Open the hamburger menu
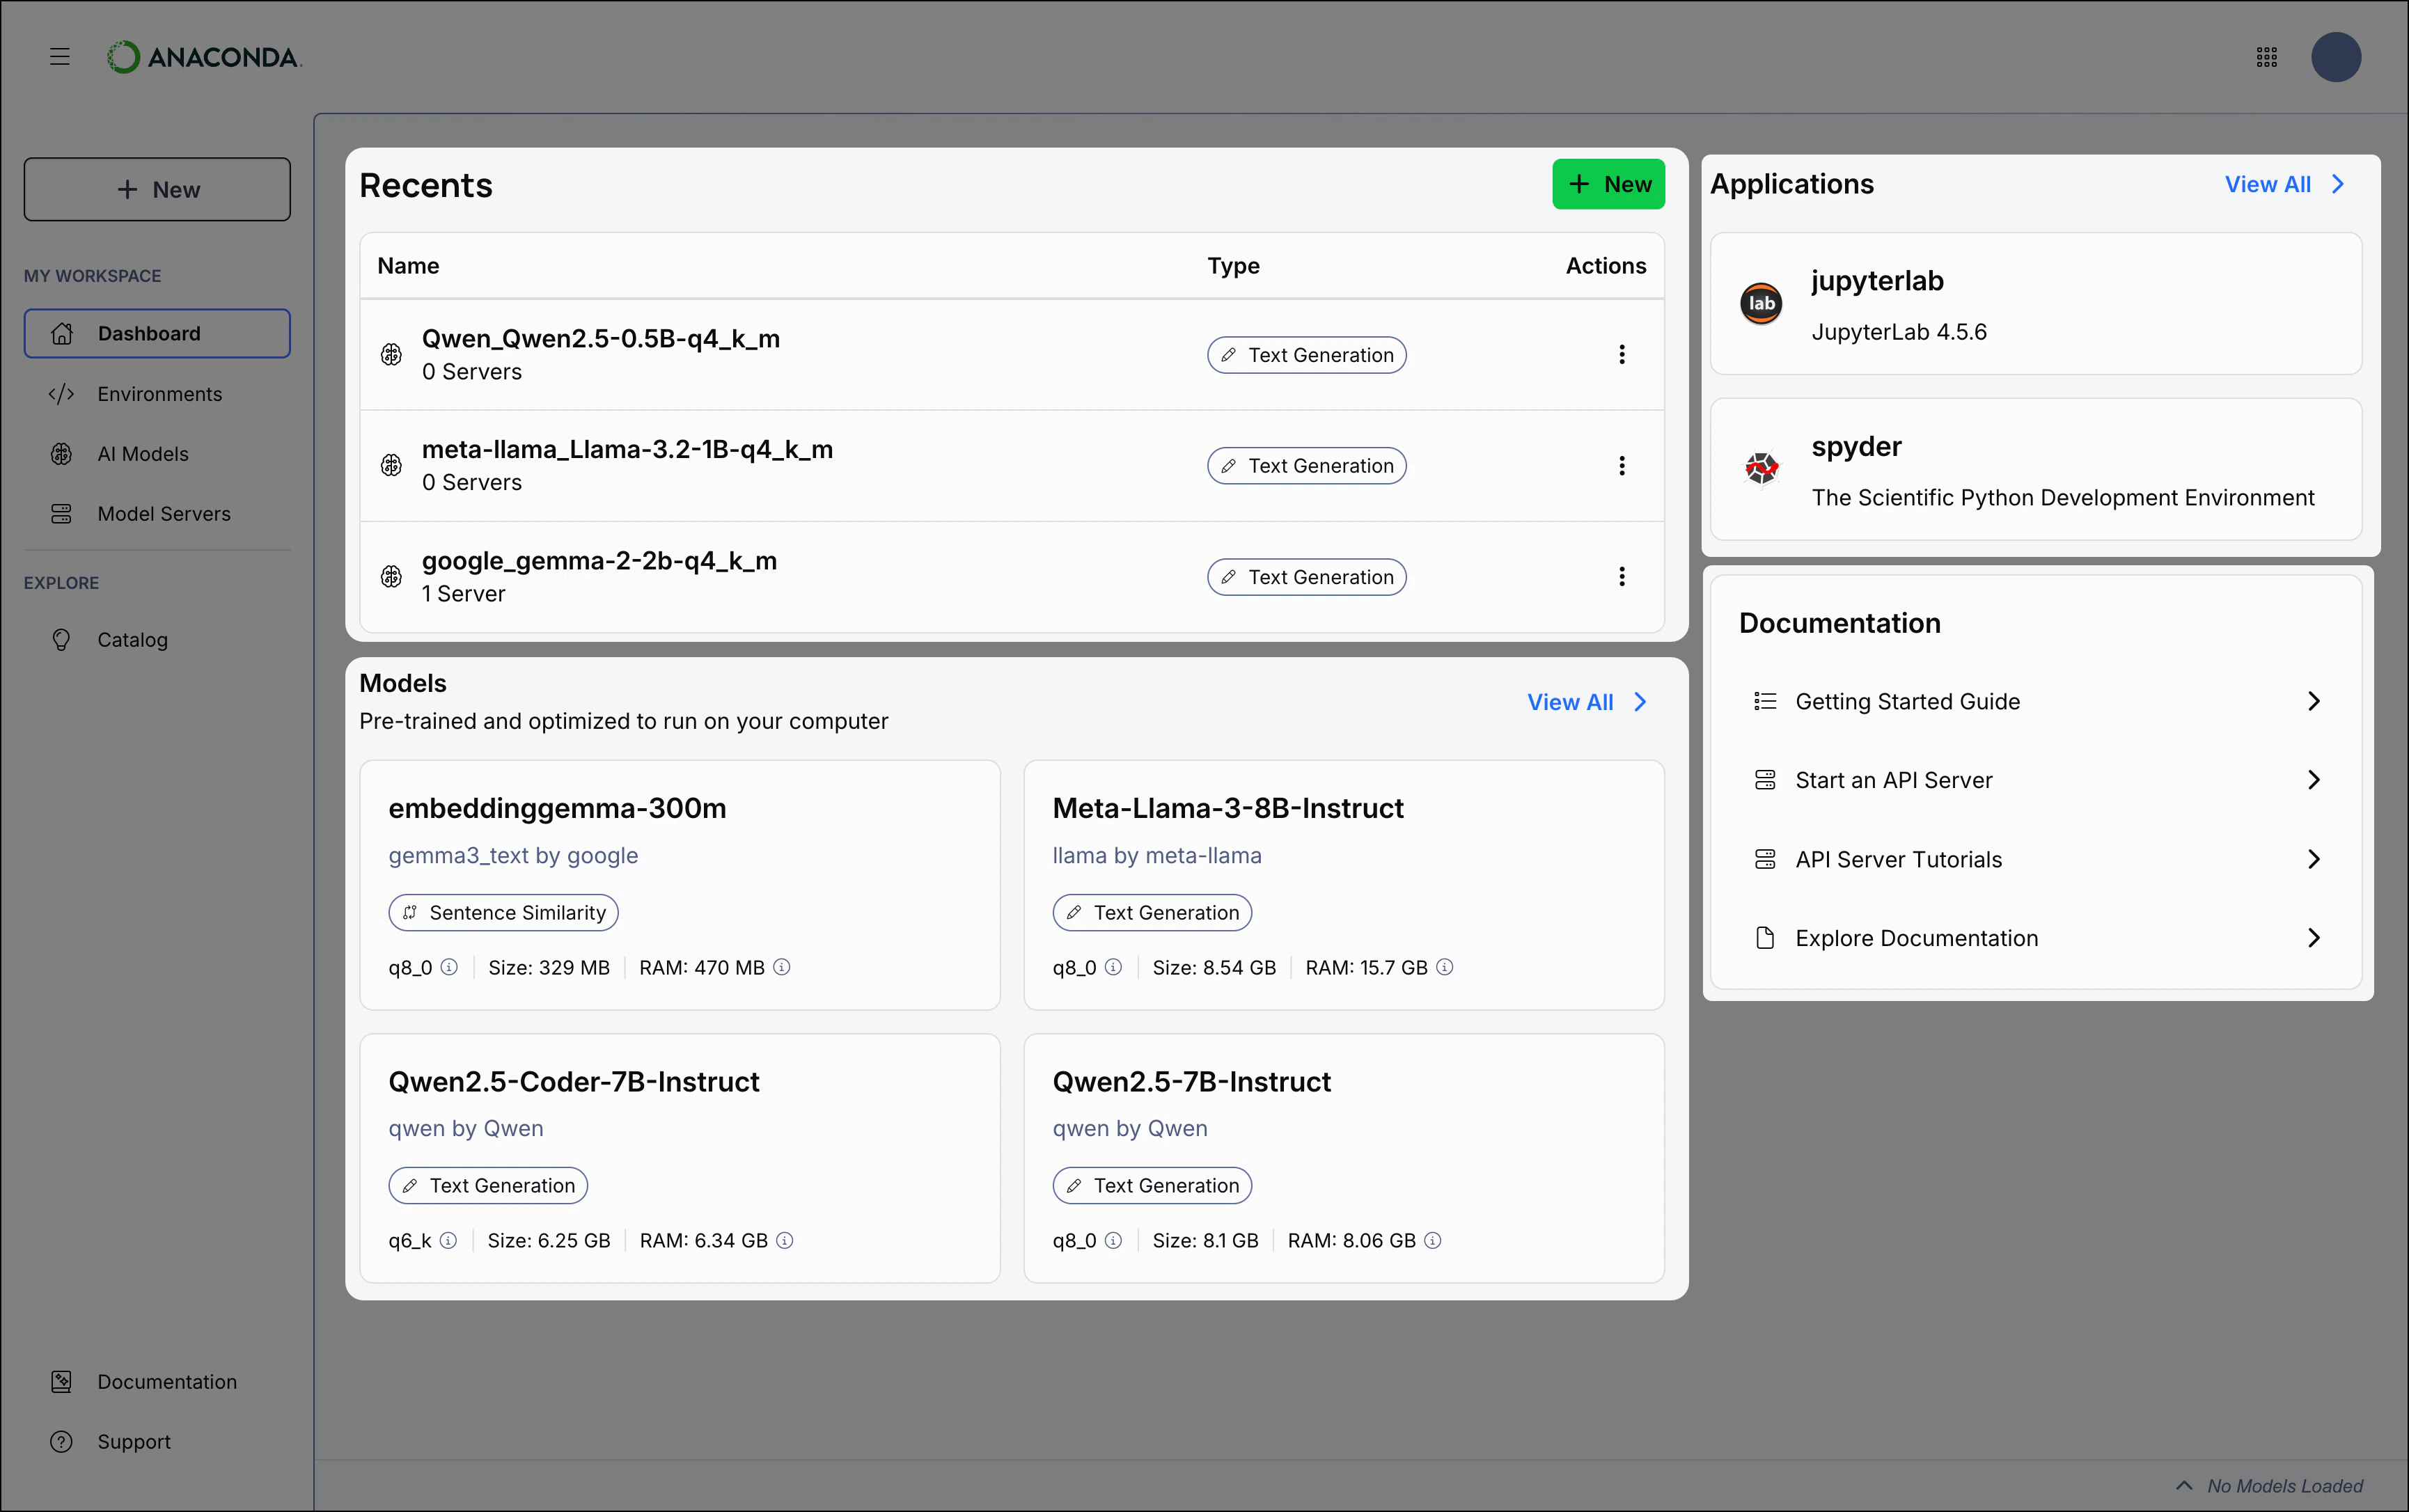This screenshot has width=2409, height=1512. point(59,57)
